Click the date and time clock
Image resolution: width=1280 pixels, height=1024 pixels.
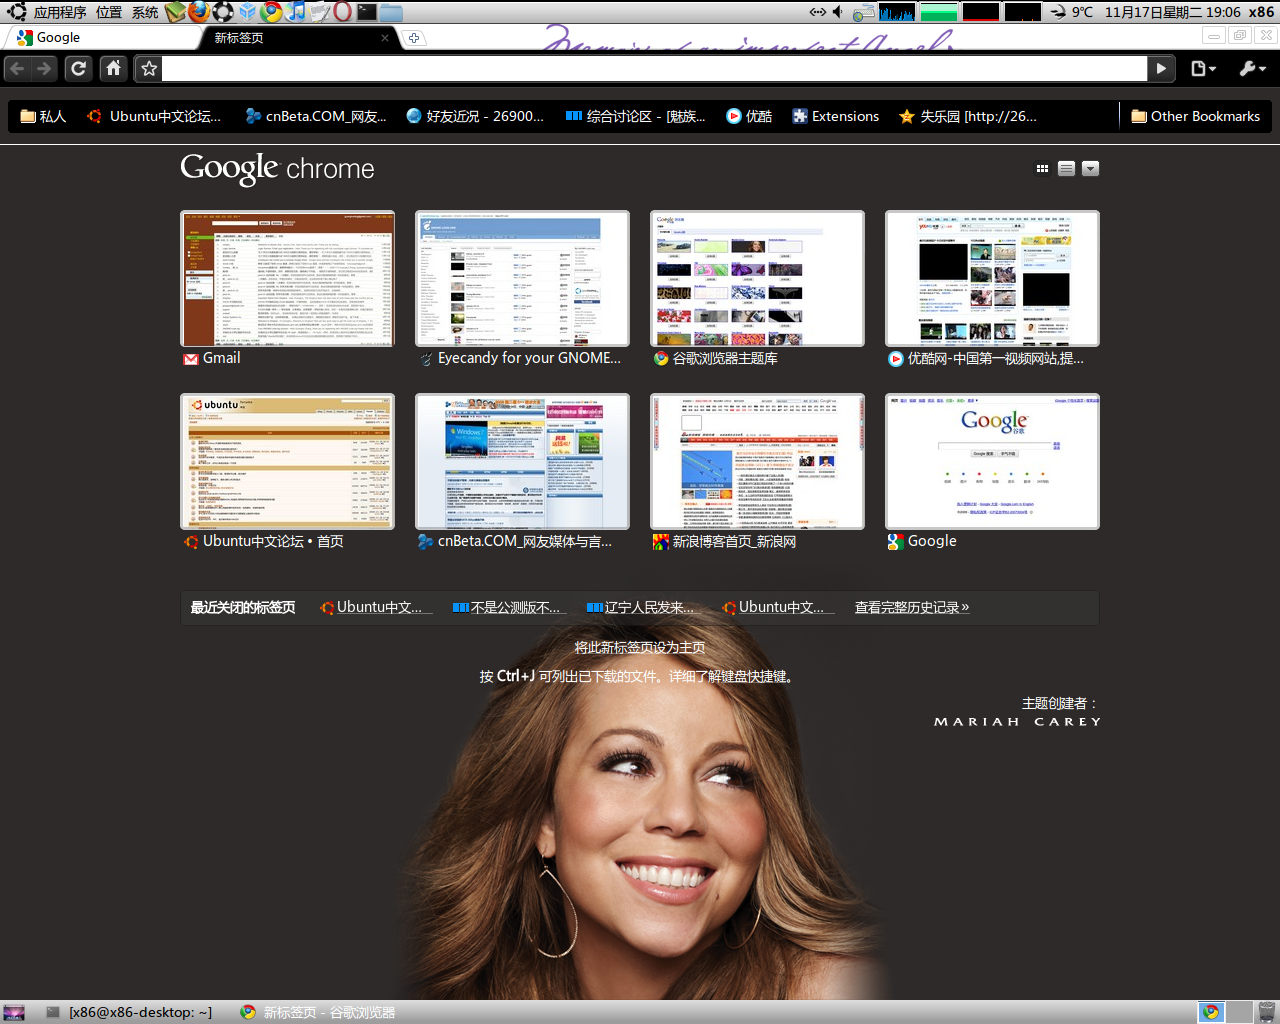pos(1172,12)
